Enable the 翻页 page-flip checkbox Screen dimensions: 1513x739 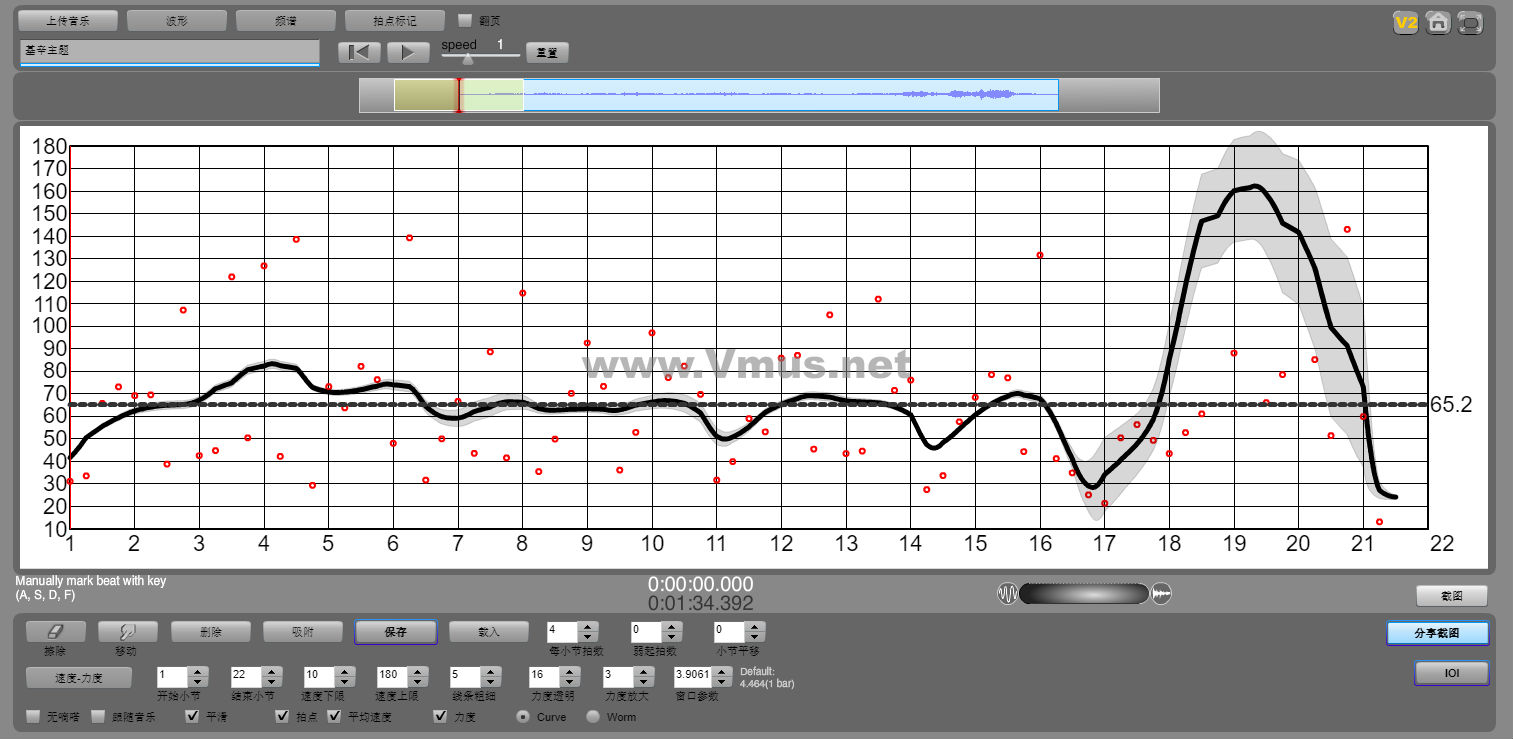pyautogui.click(x=465, y=20)
